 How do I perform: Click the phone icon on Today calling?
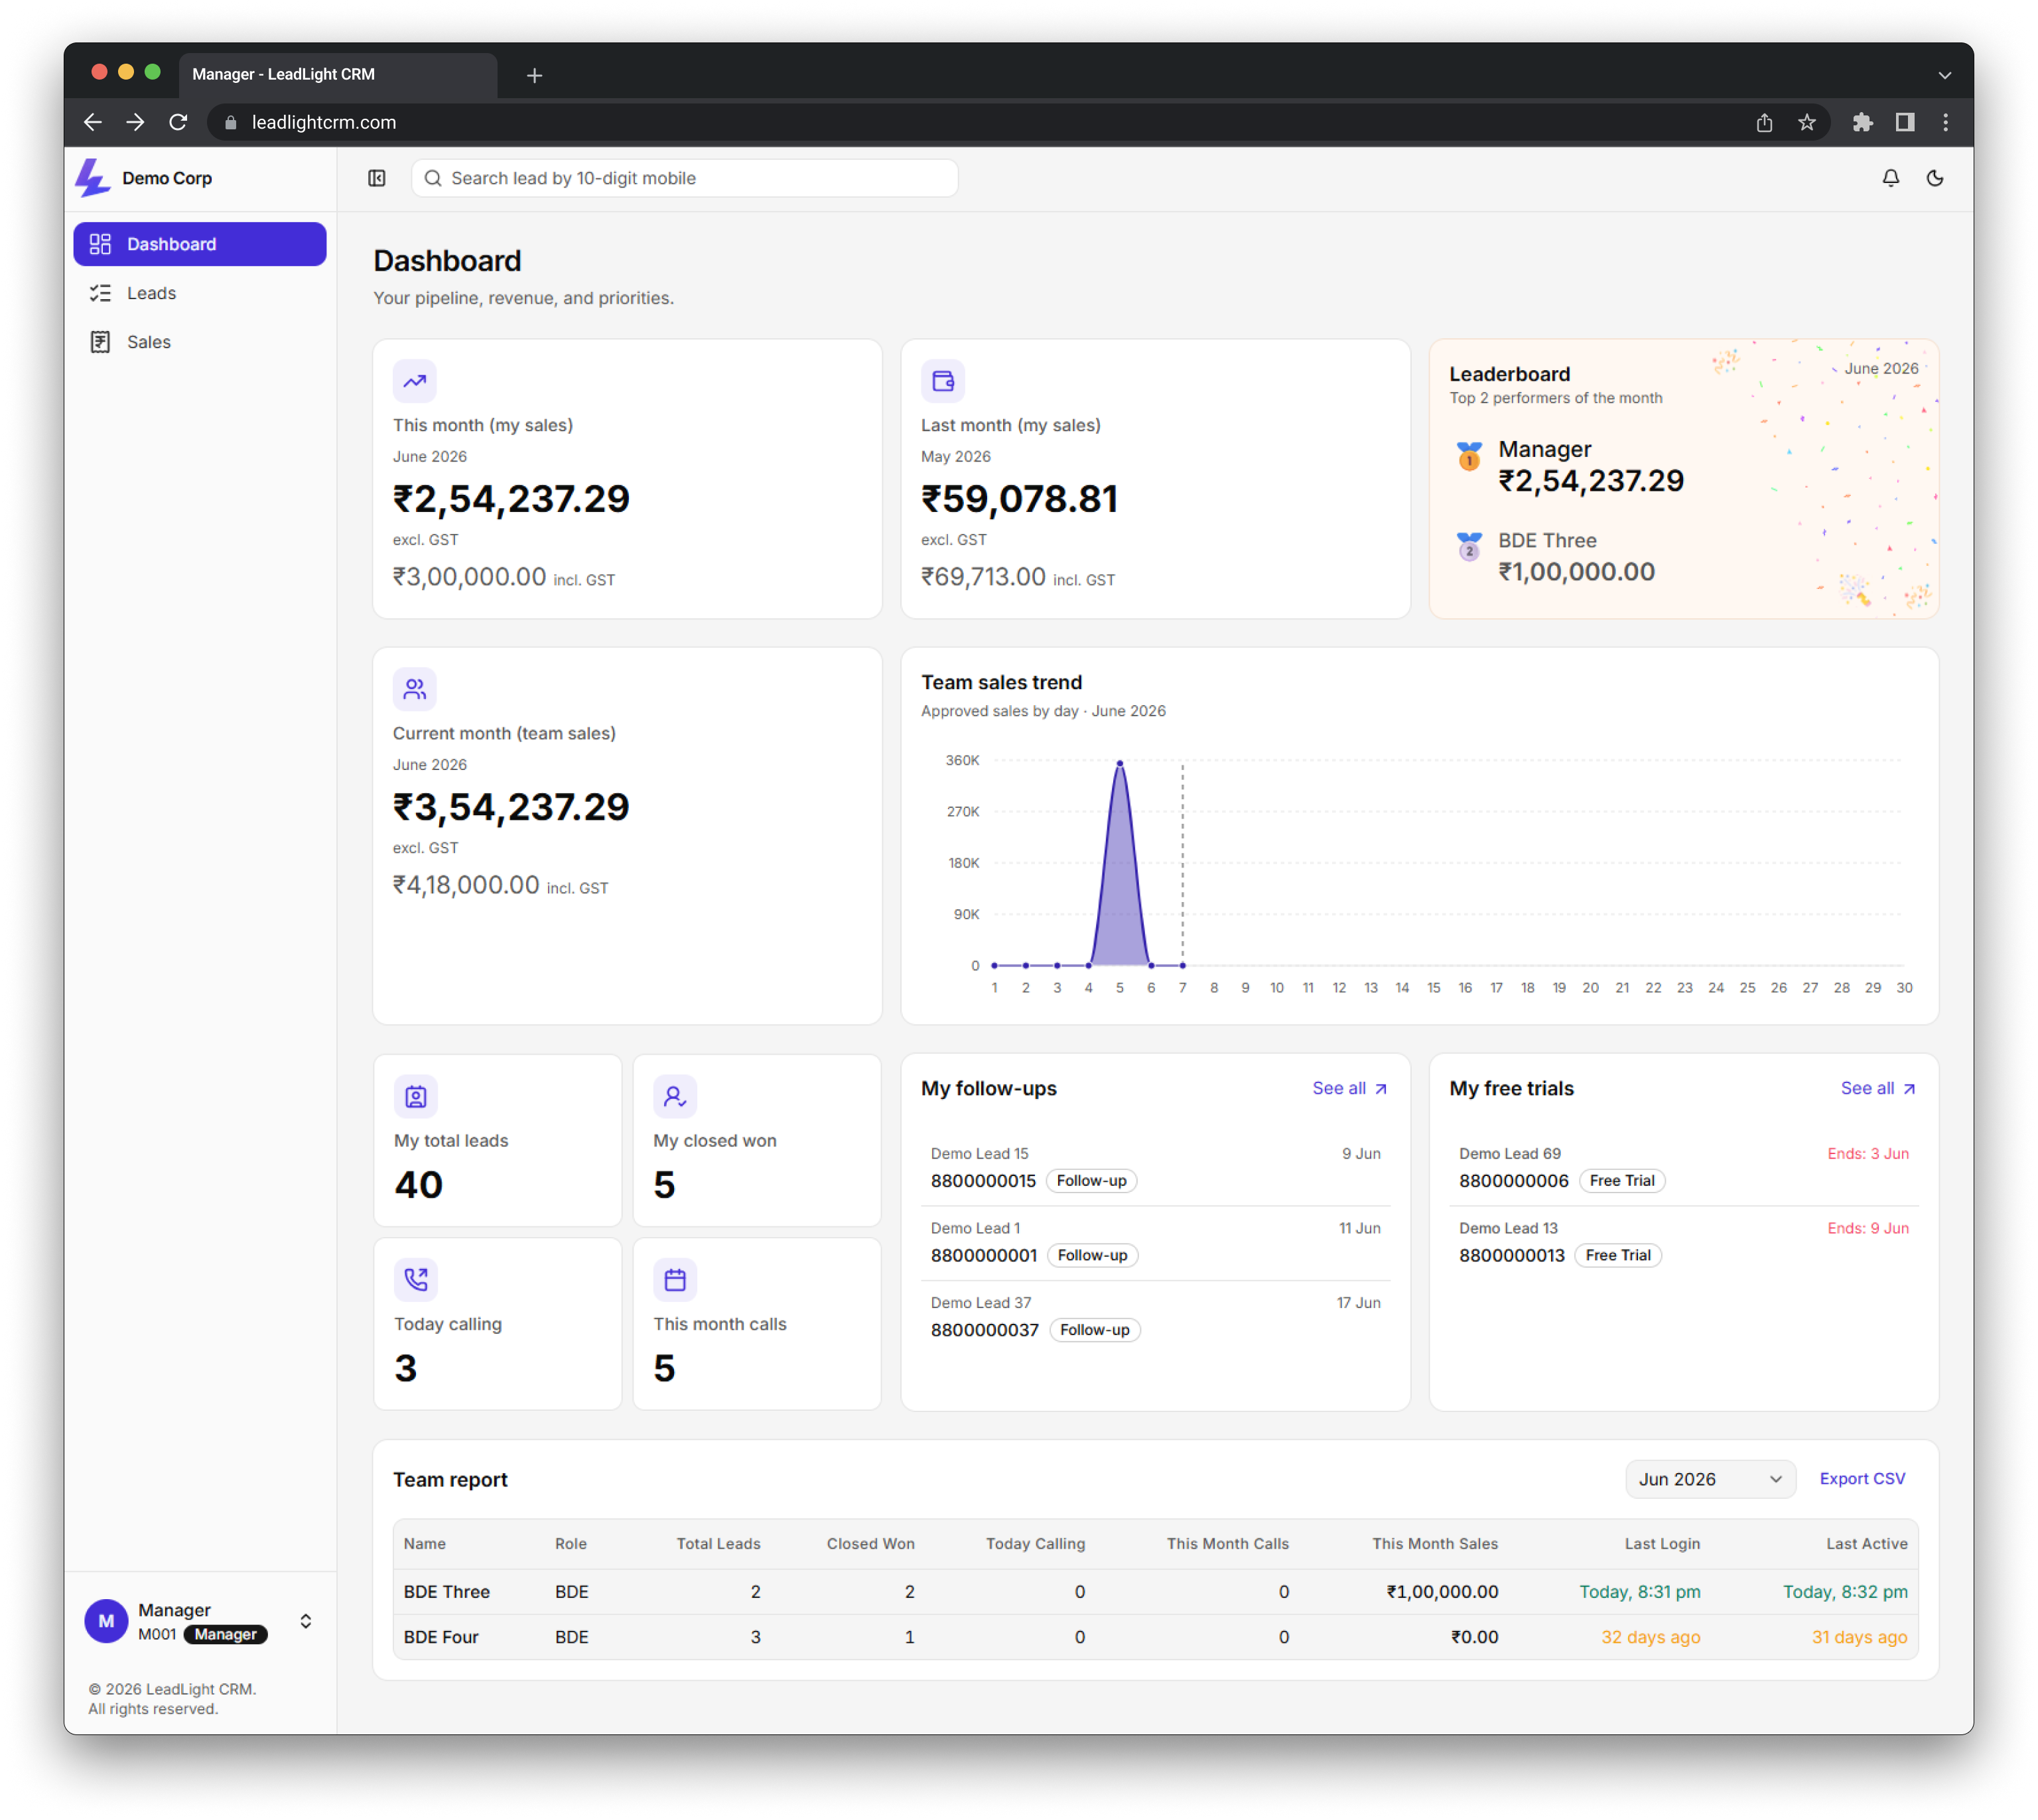415,1280
